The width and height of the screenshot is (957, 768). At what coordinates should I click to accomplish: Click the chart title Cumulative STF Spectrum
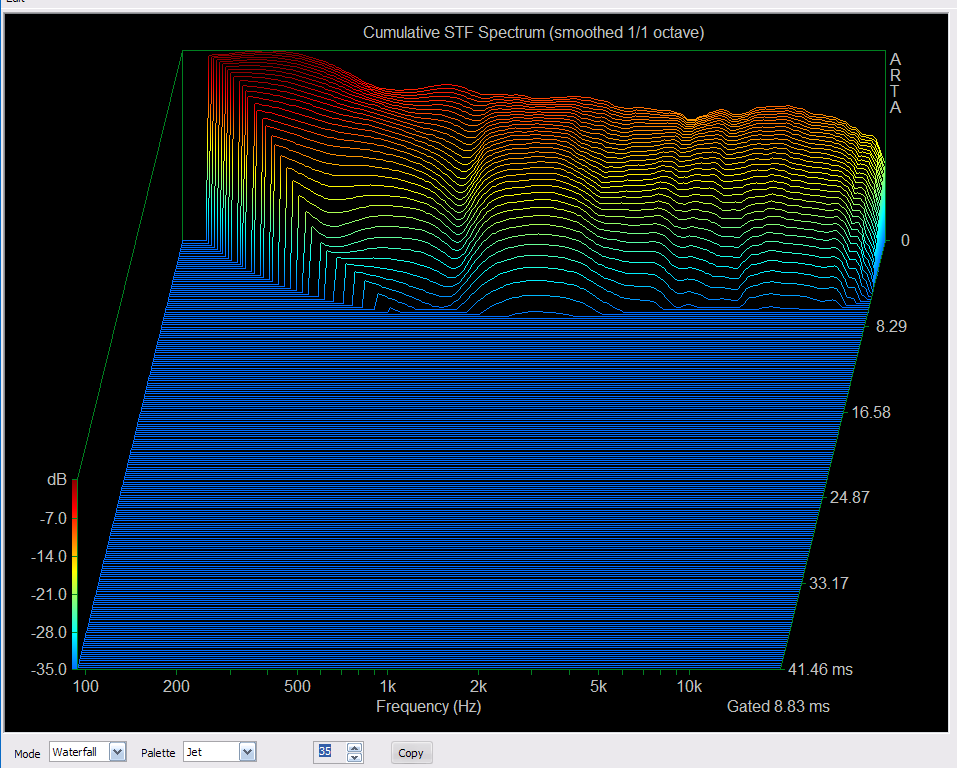tap(533, 32)
